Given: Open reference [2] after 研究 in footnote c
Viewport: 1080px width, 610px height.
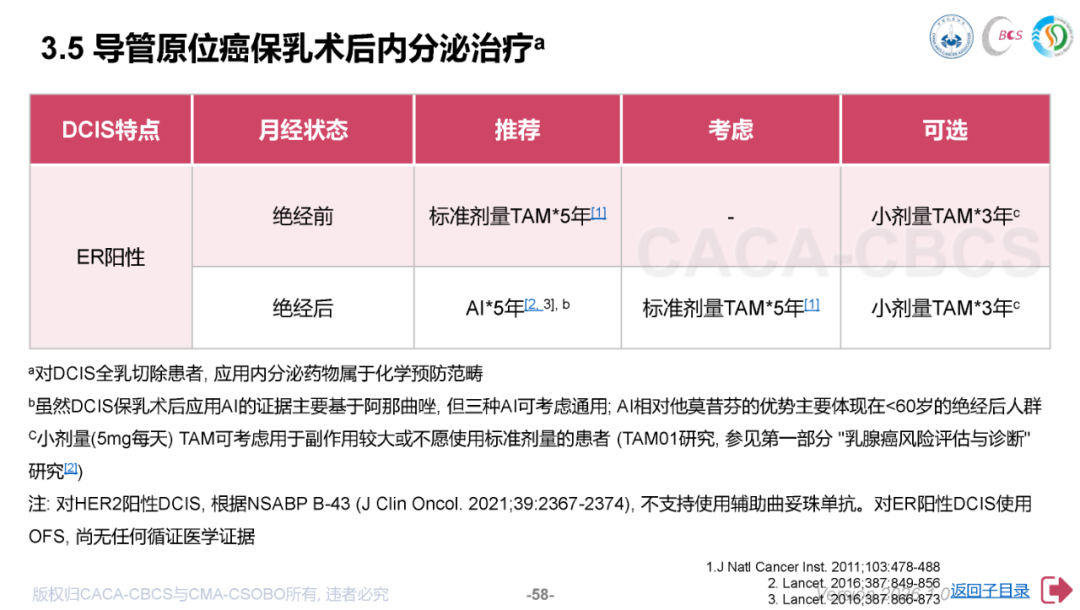Looking at the screenshot, I should 71,467.
